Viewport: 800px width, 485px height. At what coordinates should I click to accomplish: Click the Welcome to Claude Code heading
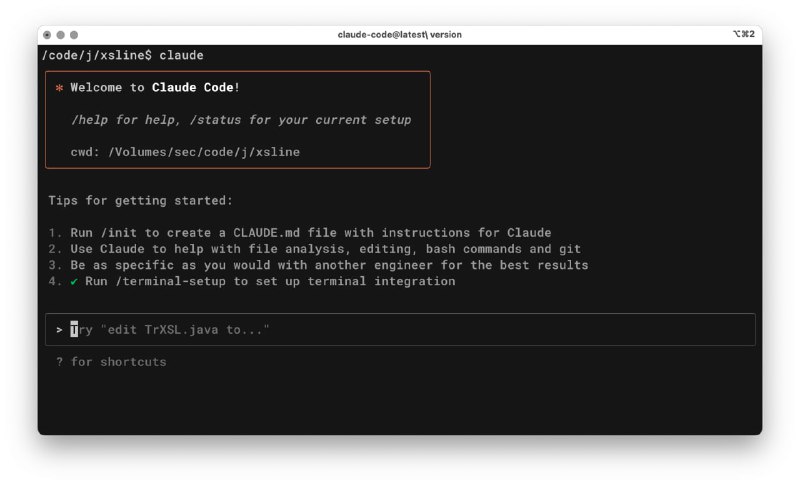155,88
